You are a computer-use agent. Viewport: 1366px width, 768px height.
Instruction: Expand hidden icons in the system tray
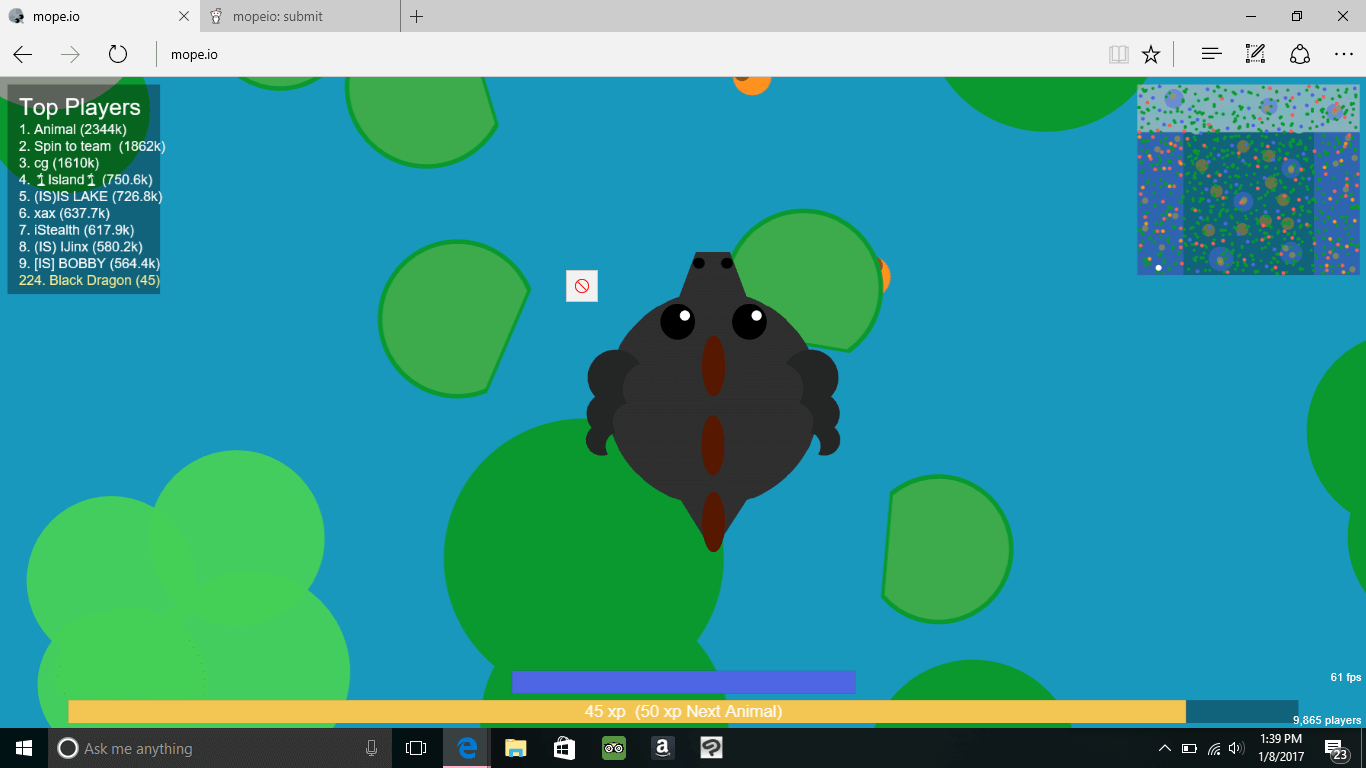pyautogui.click(x=1164, y=748)
